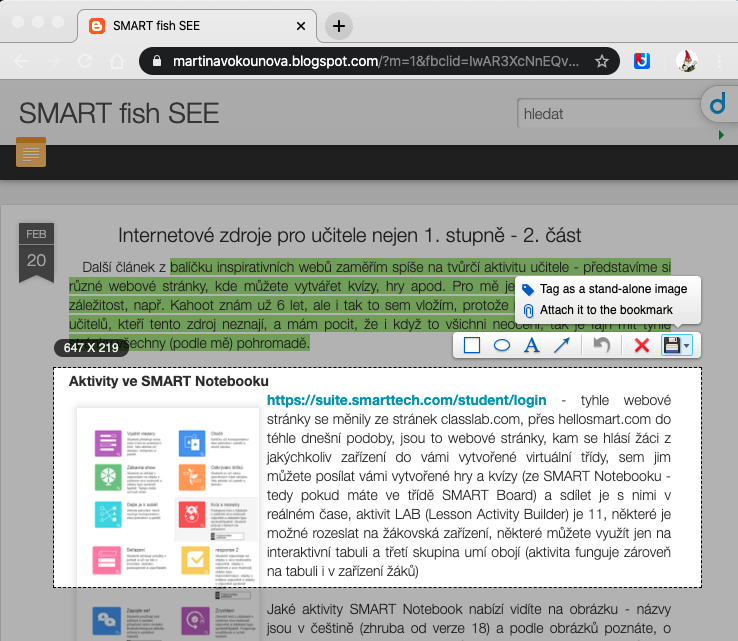Close the SMART fish SEE tab
This screenshot has width=738, height=641.
(x=301, y=26)
